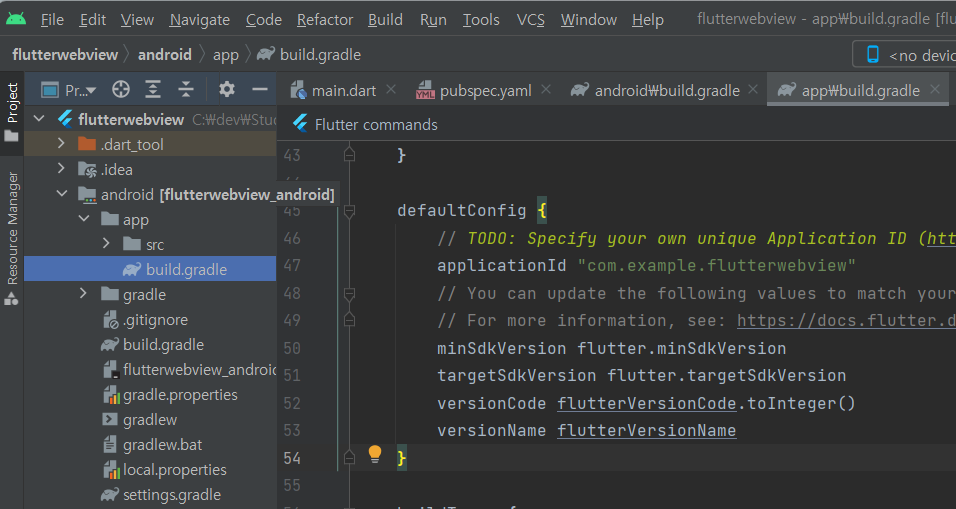Click build.gradle breadcrumb in navigation bar

coord(309,54)
